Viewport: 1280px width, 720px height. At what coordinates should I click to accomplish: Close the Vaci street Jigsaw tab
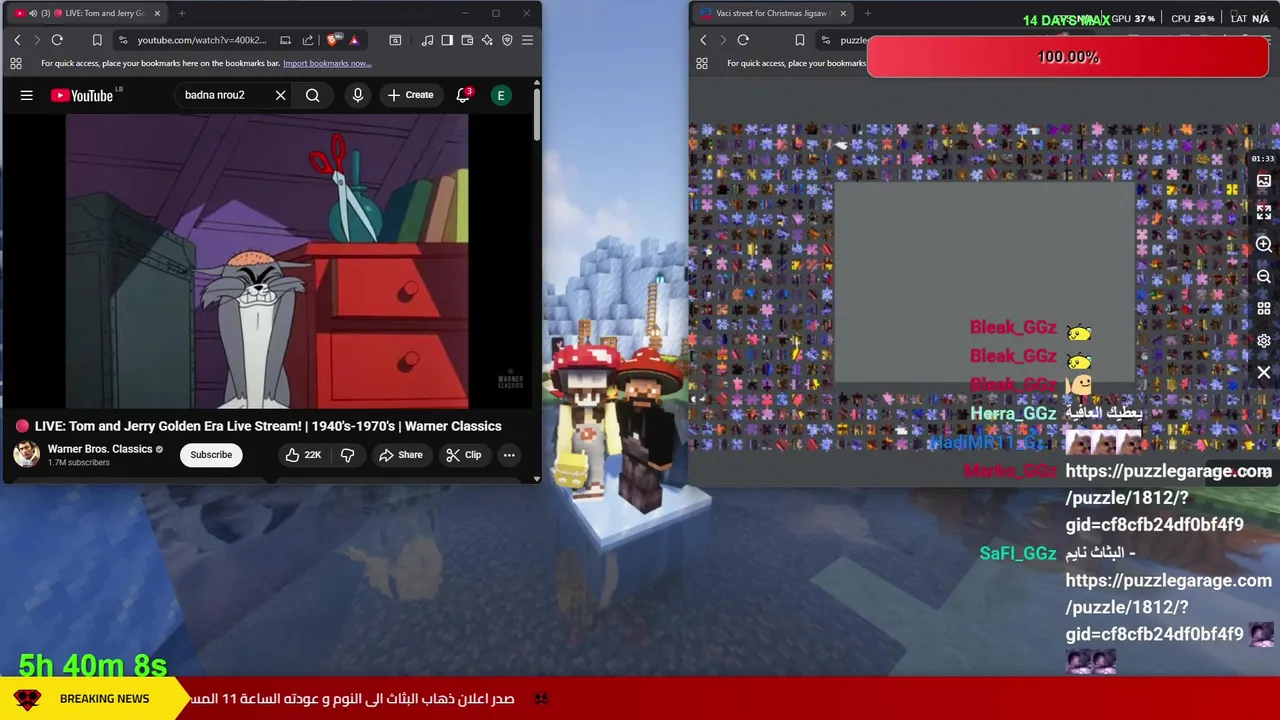[x=843, y=13]
